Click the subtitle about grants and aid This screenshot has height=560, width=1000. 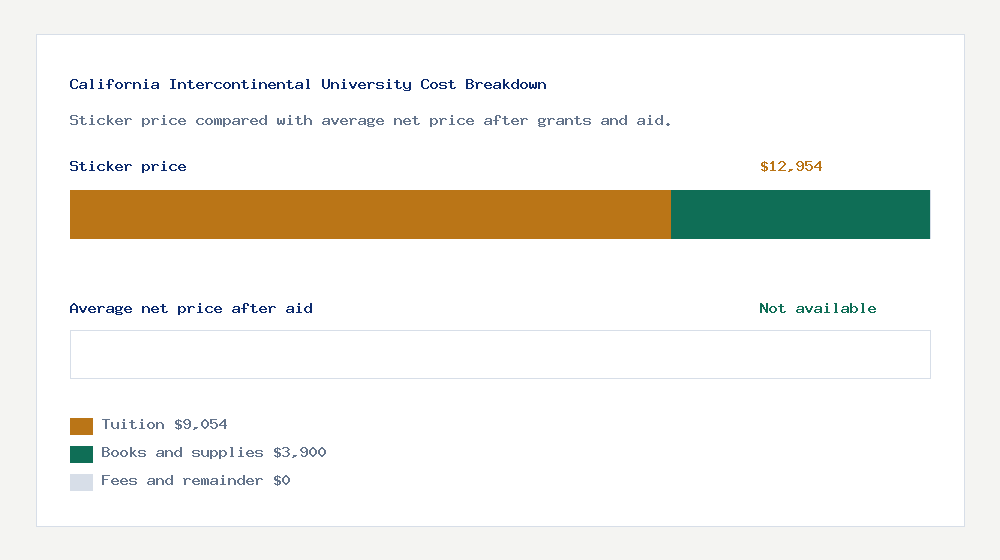tap(370, 121)
